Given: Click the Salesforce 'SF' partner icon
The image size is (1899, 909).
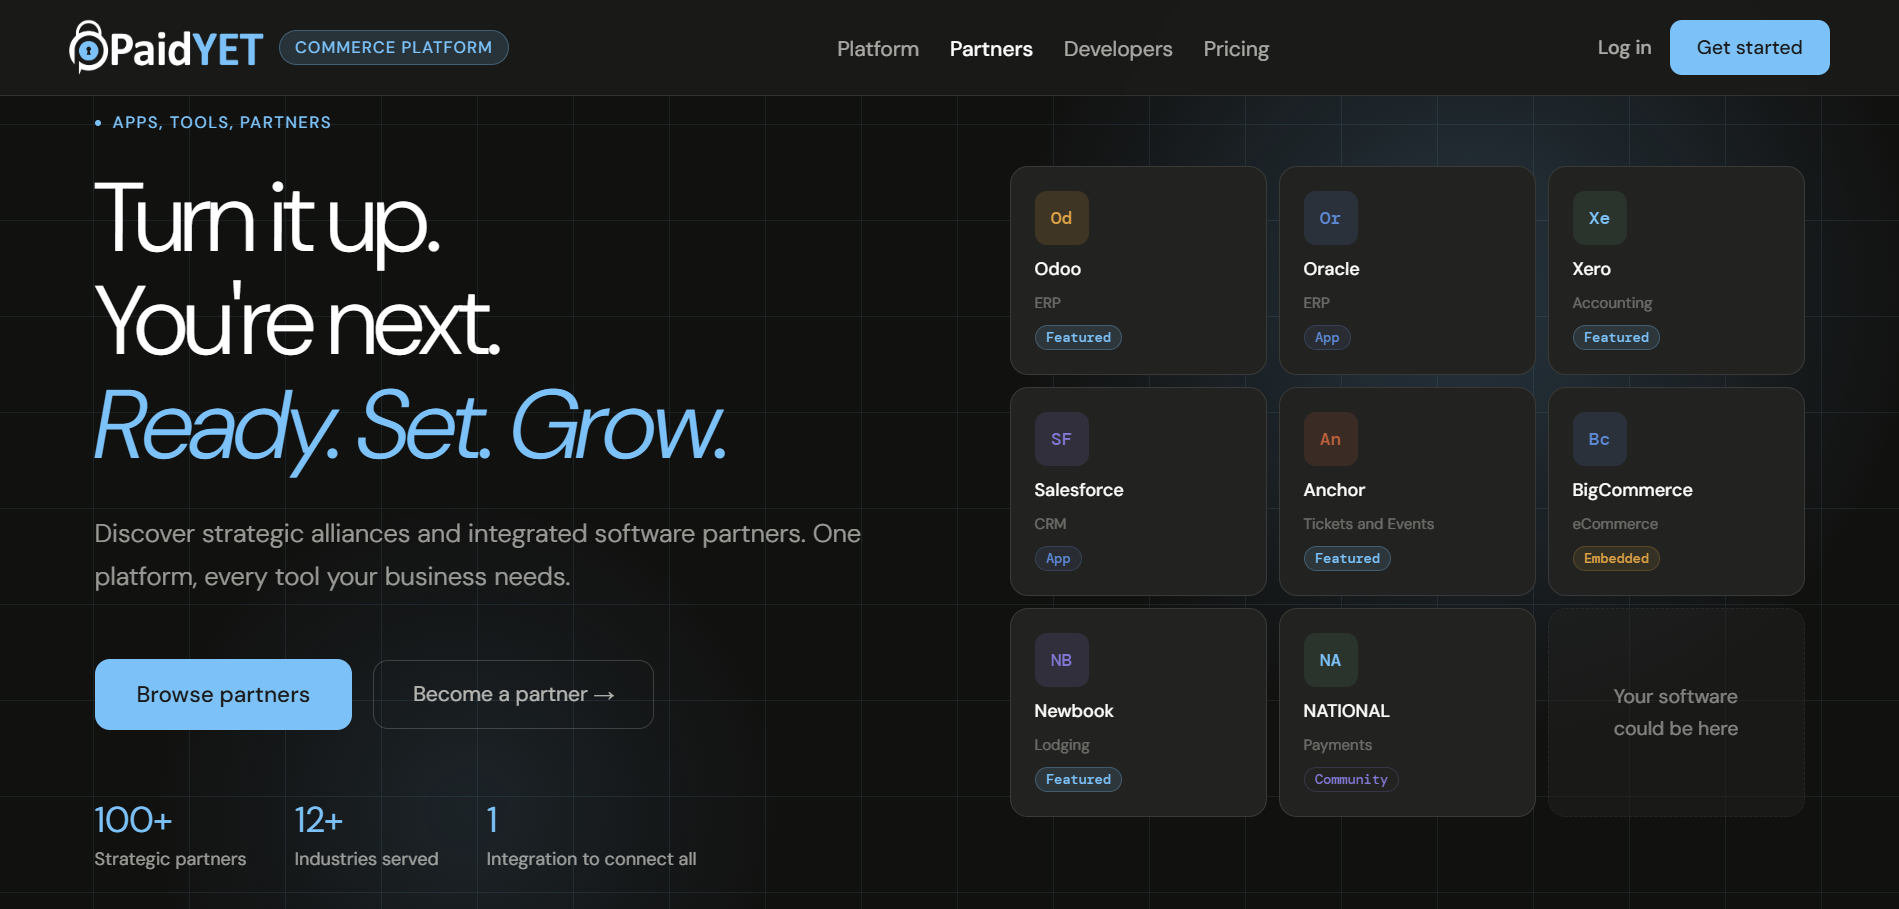Looking at the screenshot, I should pyautogui.click(x=1061, y=439).
